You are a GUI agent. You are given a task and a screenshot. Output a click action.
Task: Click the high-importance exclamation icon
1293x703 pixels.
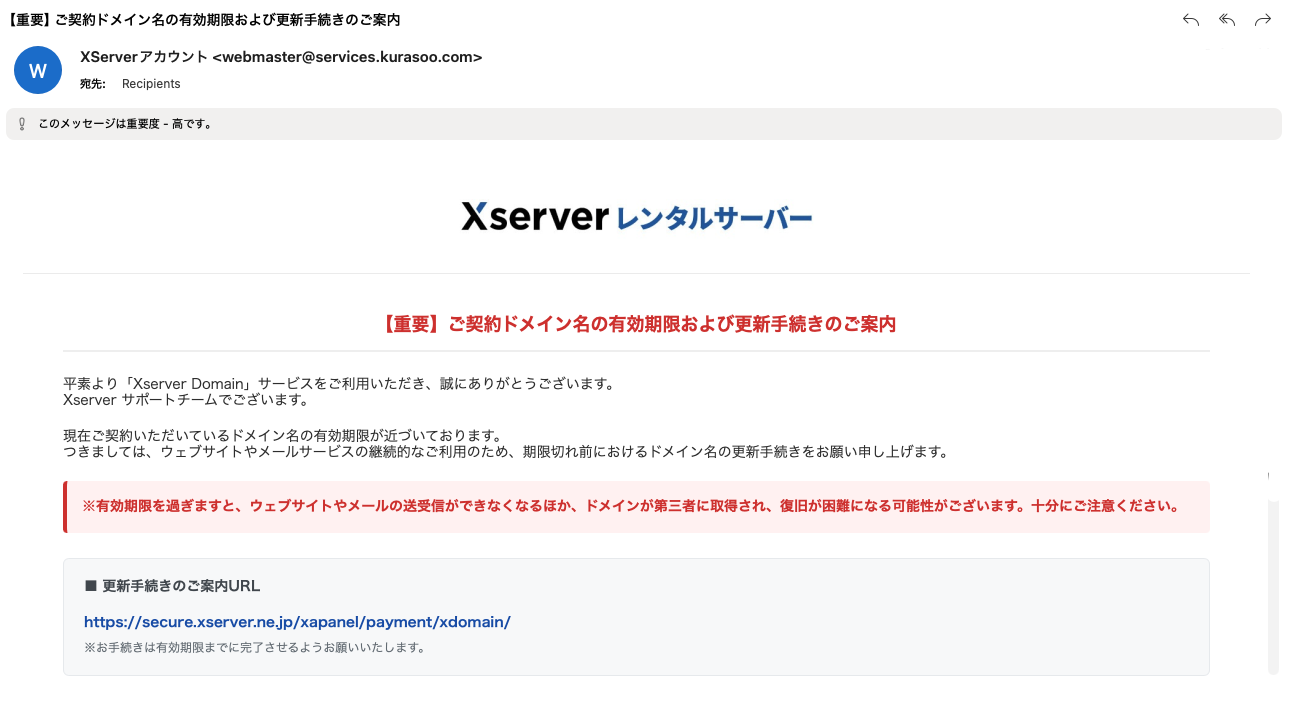[x=22, y=124]
